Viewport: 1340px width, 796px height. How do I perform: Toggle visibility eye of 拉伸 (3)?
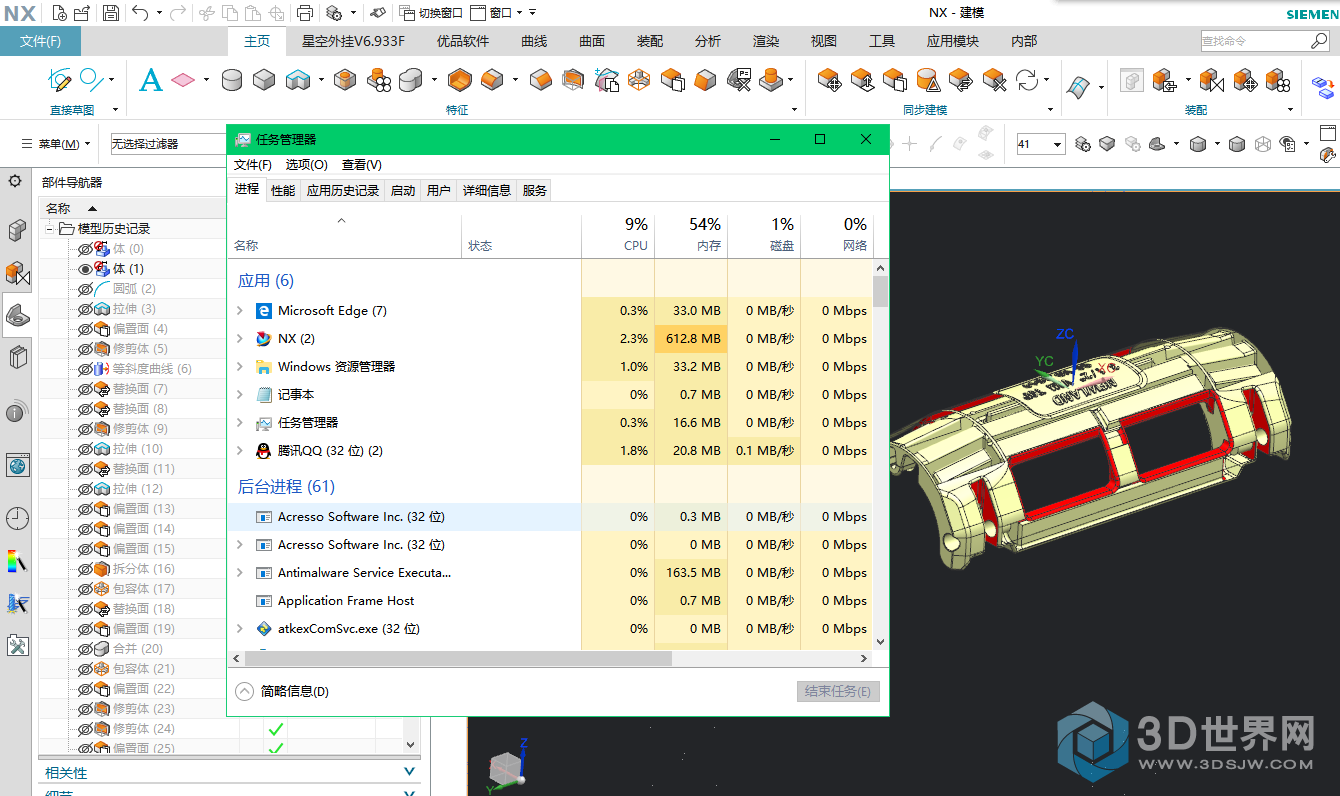(85, 309)
